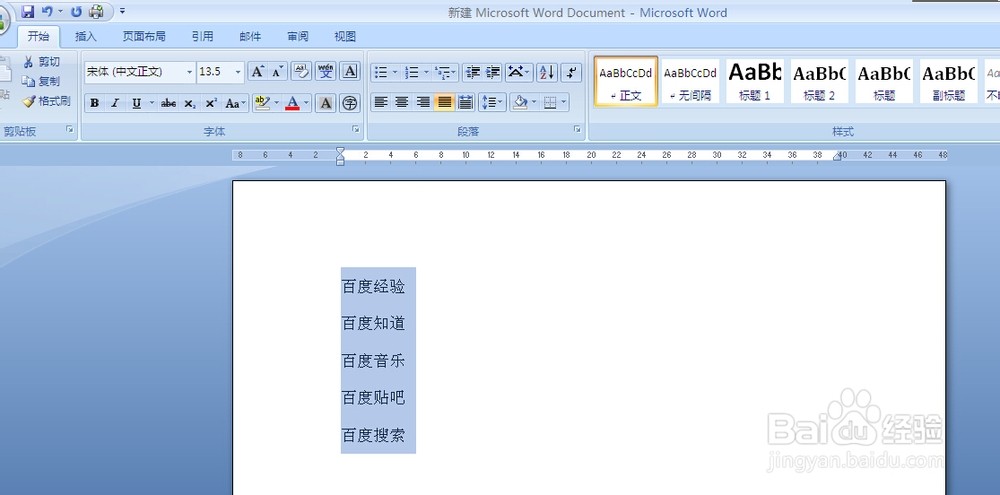
Task: Open the font color dropdown arrow
Action: click(x=307, y=103)
